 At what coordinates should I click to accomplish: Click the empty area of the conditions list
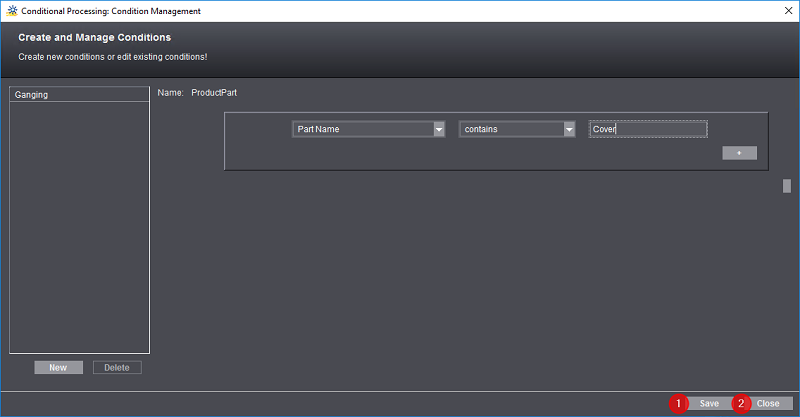click(79, 230)
